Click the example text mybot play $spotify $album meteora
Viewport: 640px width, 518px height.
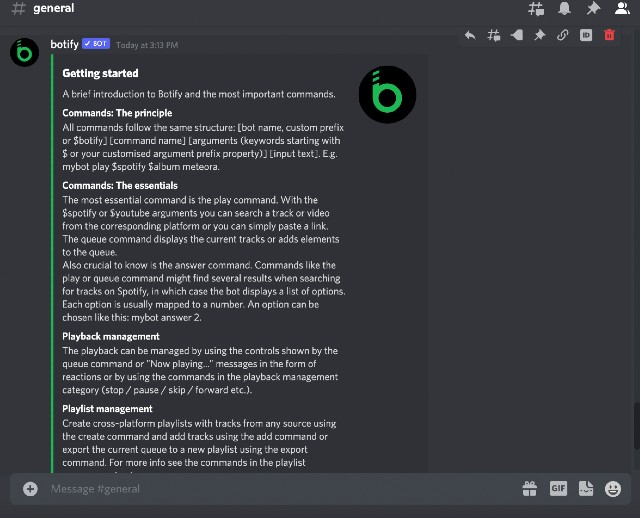[x=141, y=167]
